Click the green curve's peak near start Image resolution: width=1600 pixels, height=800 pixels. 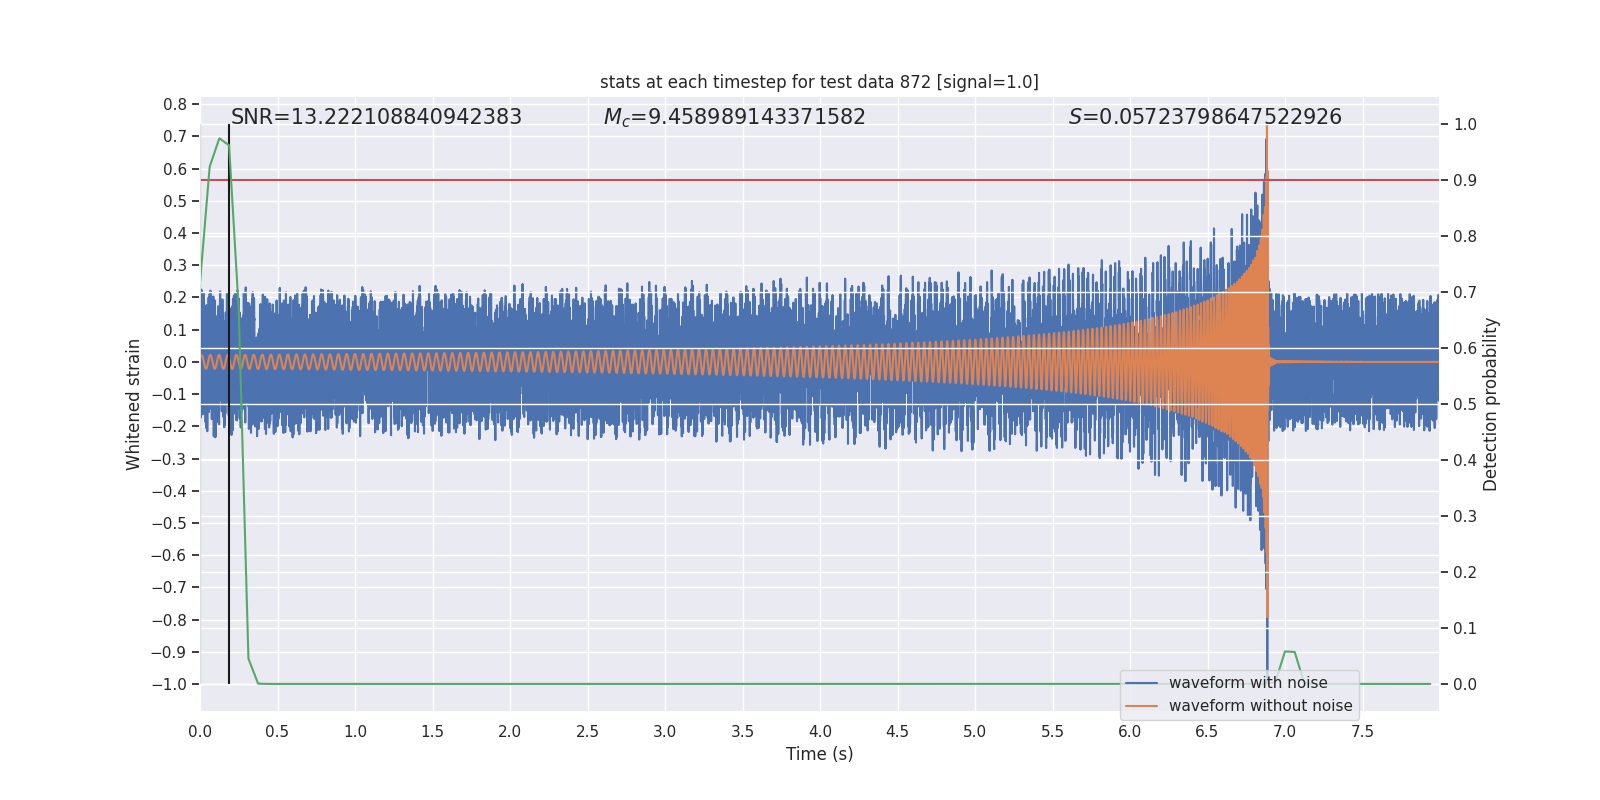[x=219, y=139]
